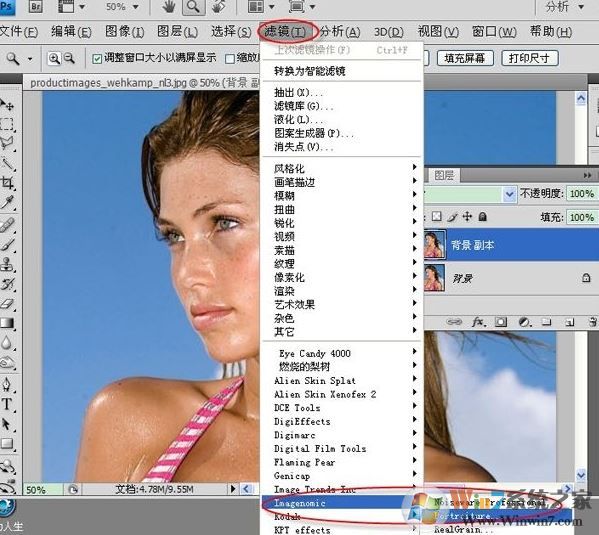Select the Pen tool
599x535 pixels.
point(7,384)
